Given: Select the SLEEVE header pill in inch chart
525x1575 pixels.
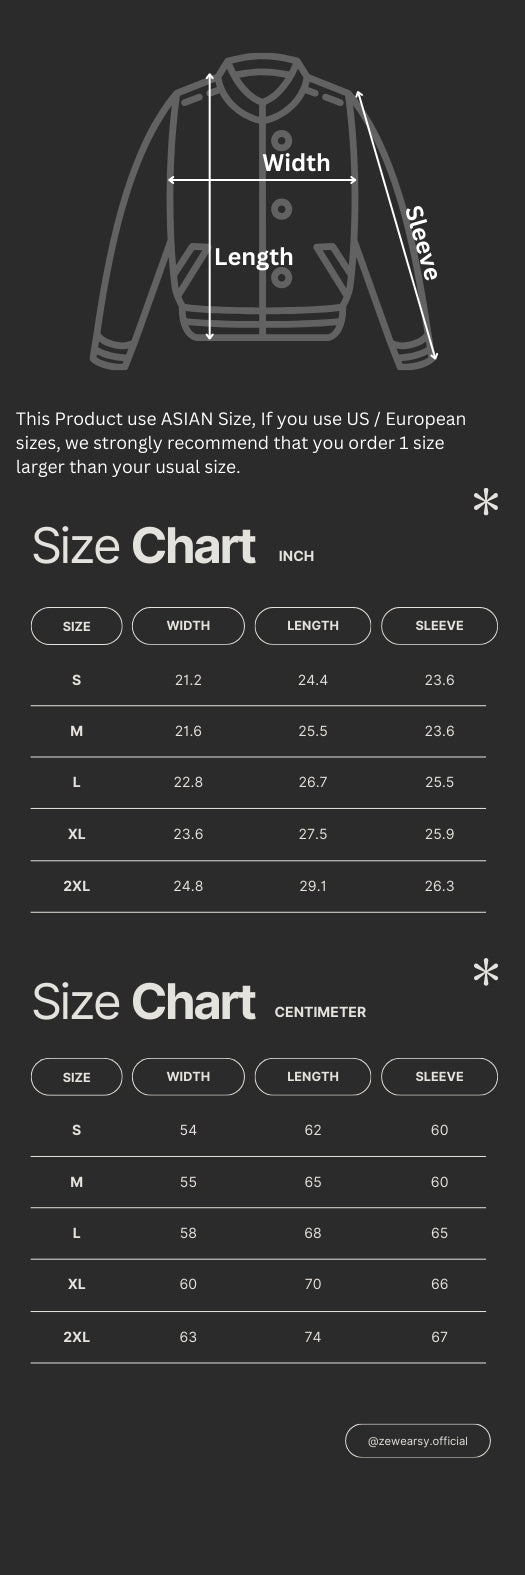Looking at the screenshot, I should pos(439,626).
